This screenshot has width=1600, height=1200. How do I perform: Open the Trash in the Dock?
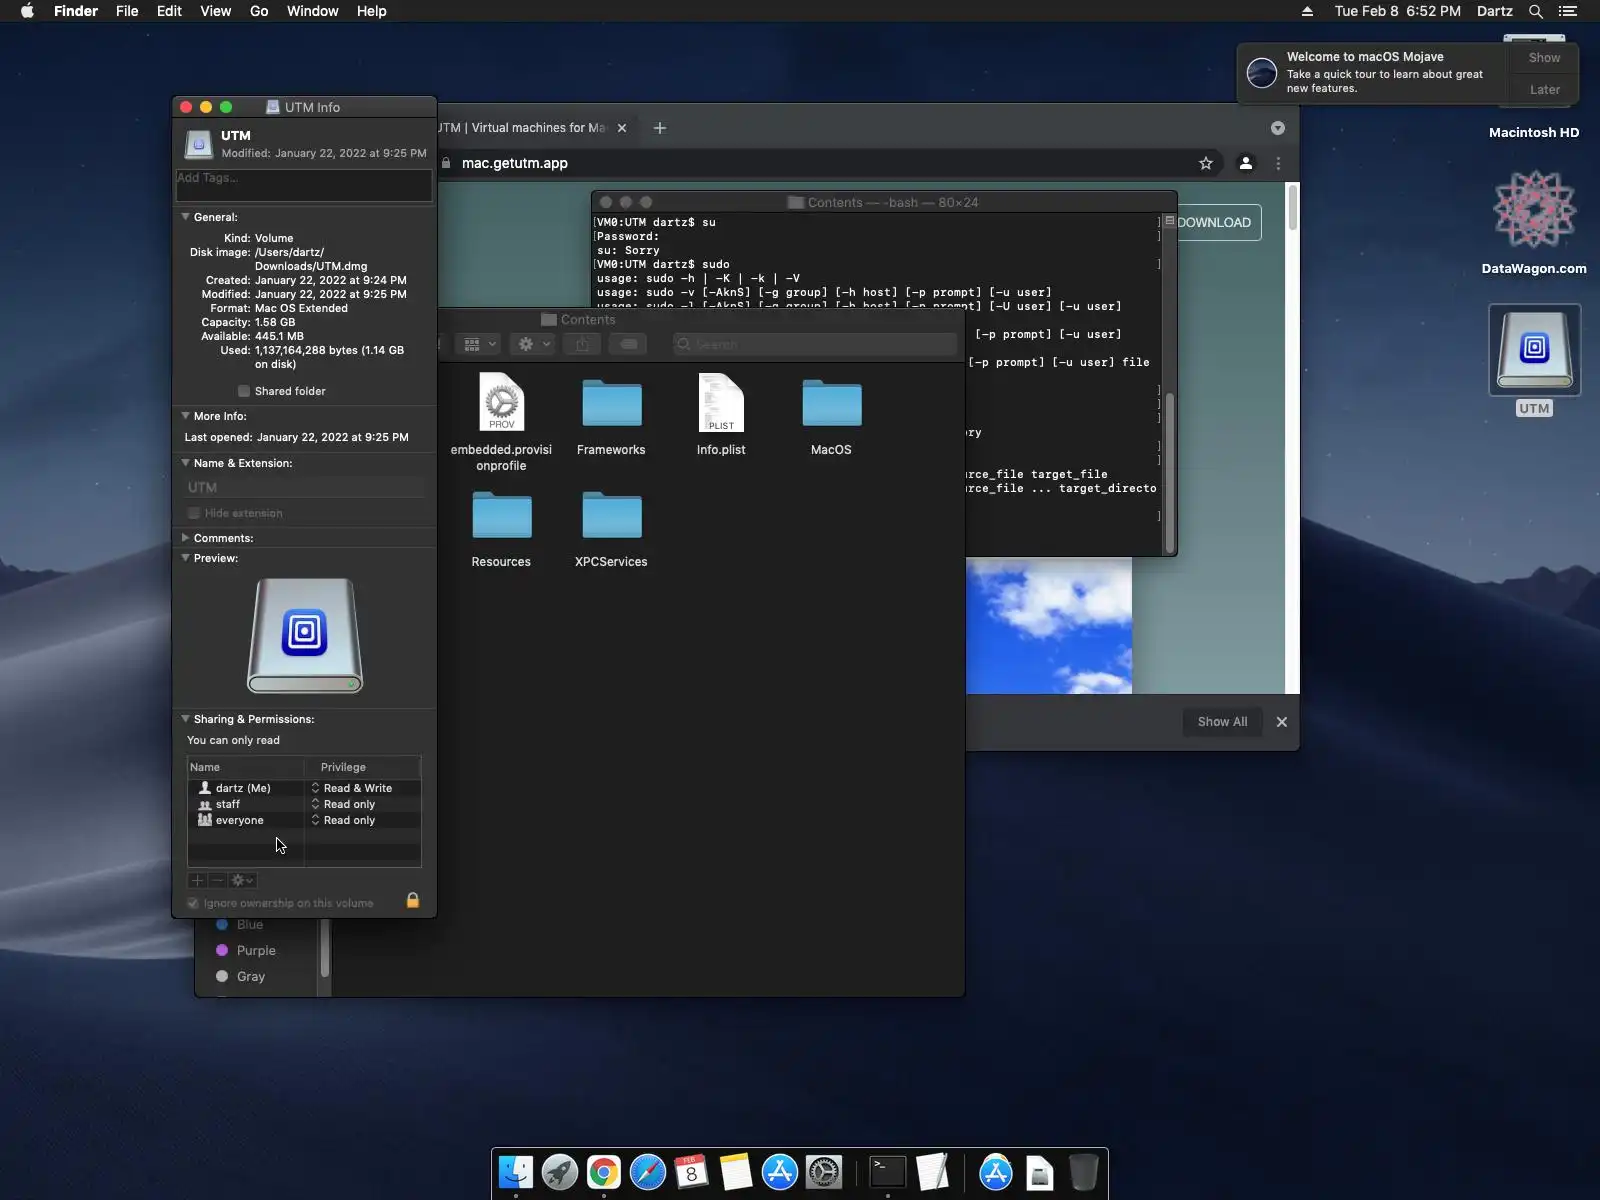[1083, 1172]
